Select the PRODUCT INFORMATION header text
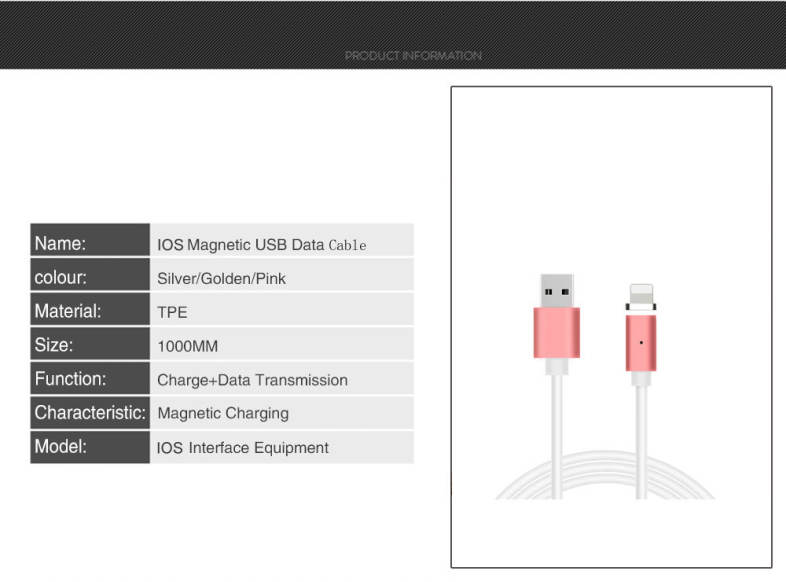786x582 pixels. click(413, 56)
